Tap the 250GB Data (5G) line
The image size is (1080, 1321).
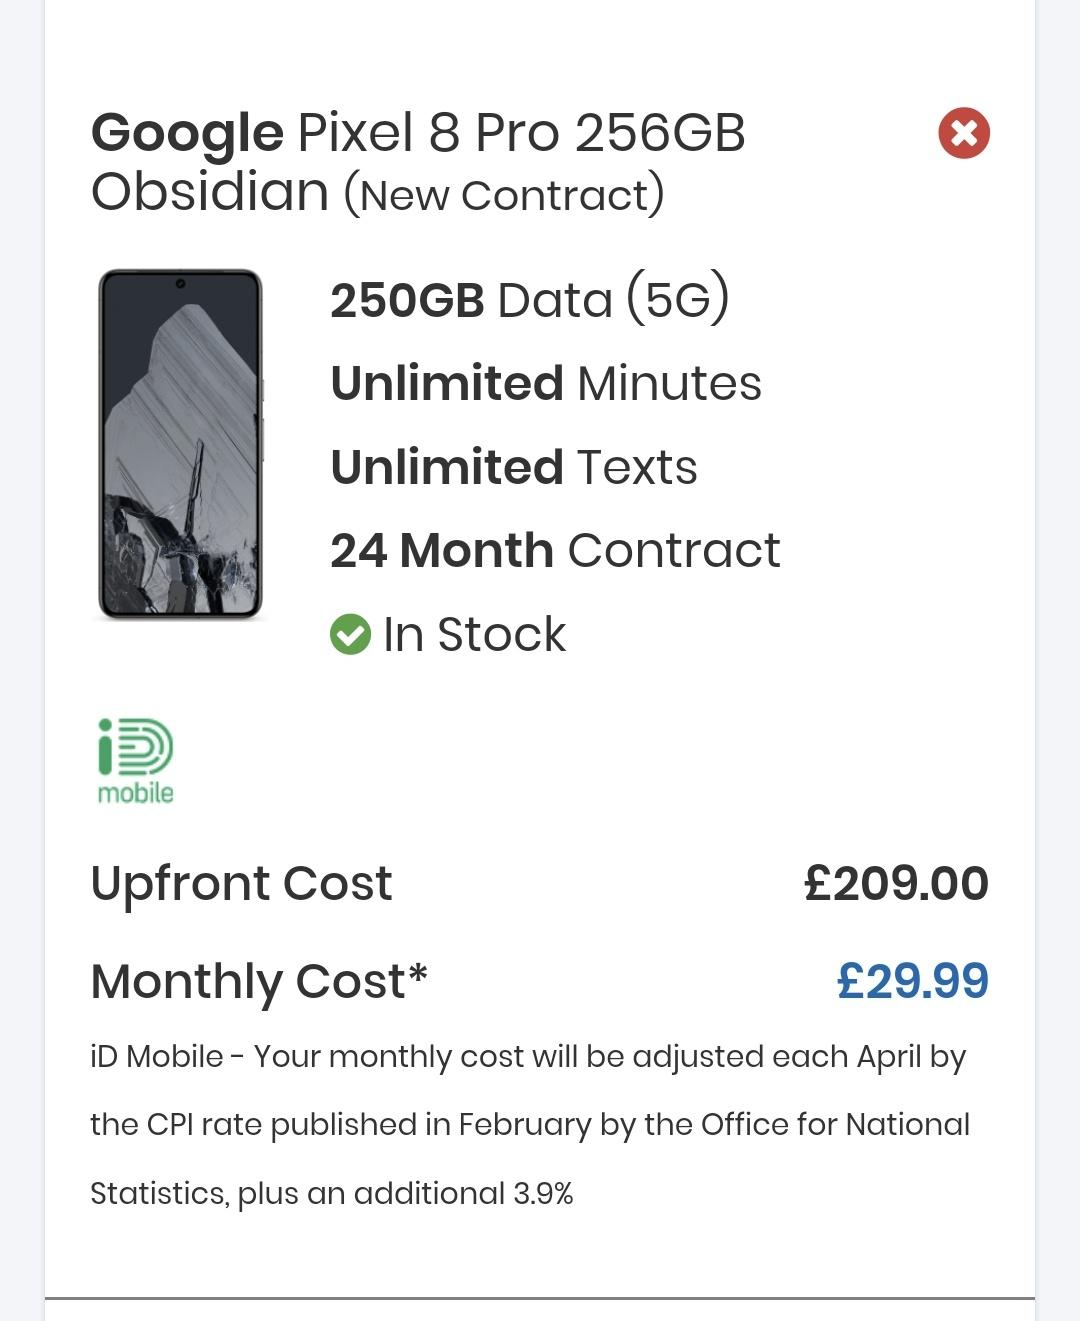point(530,300)
